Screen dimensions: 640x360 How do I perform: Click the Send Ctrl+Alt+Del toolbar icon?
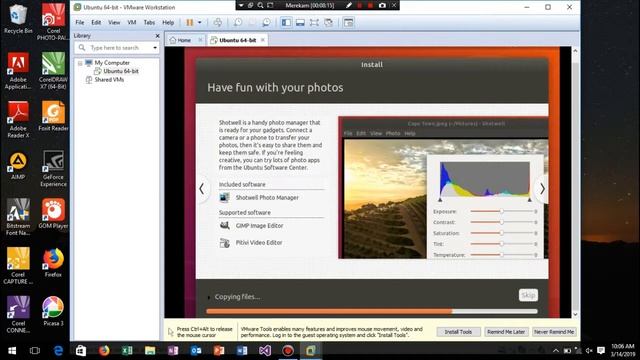point(218,22)
